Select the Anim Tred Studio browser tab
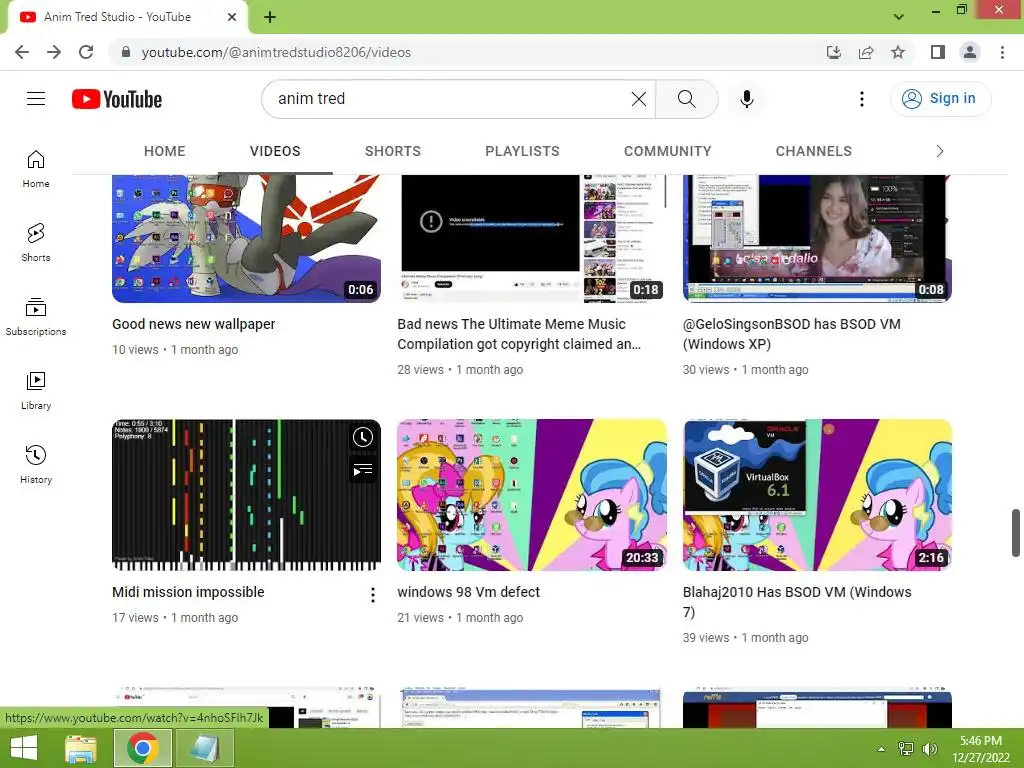This screenshot has height=768, width=1024. pos(128,17)
